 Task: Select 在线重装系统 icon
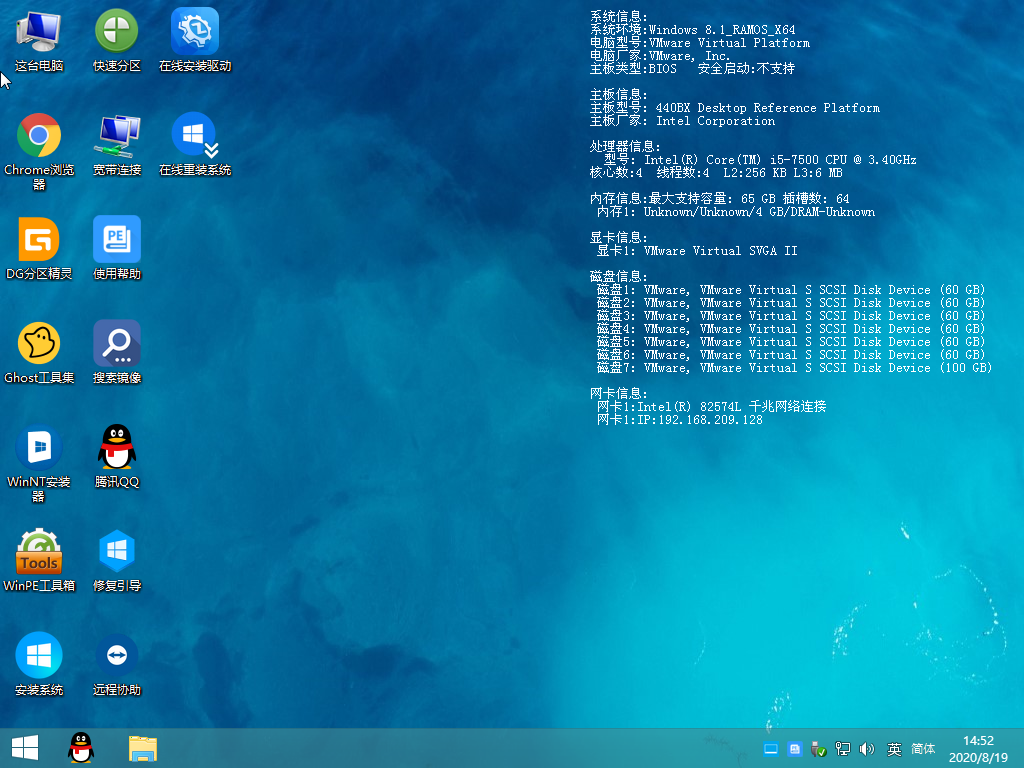click(195, 145)
